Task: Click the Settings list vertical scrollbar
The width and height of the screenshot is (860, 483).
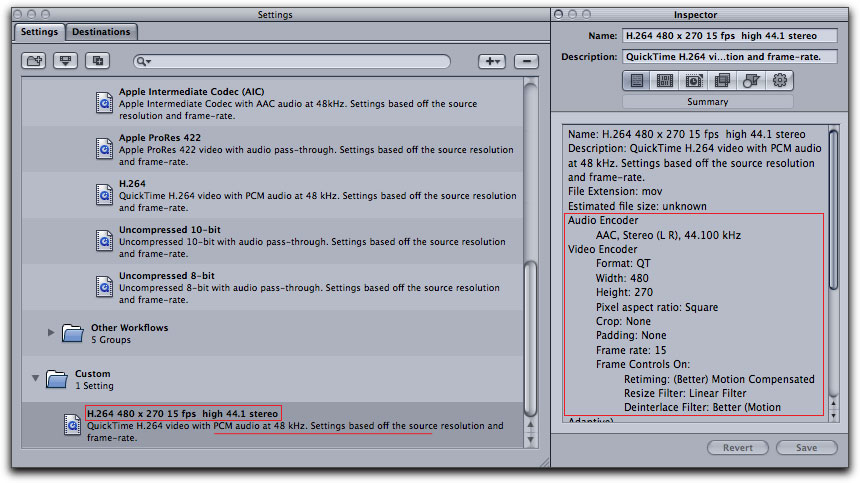Action: point(531,330)
